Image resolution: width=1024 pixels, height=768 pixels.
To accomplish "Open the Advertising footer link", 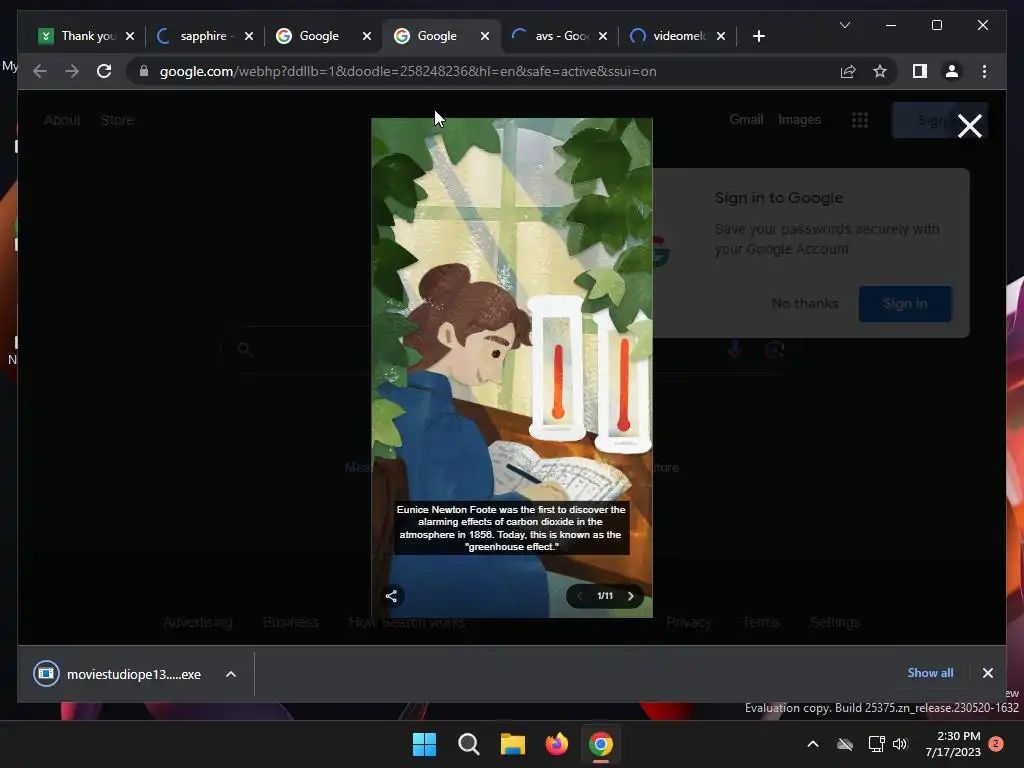I will point(198,622).
